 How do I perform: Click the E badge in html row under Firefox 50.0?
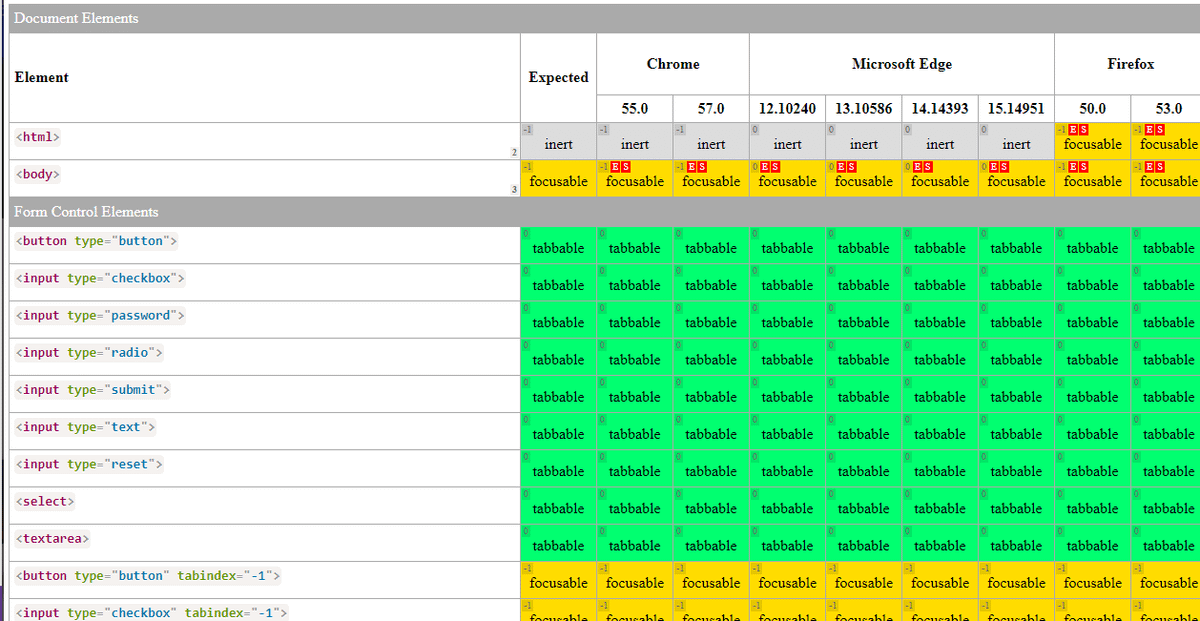click(x=1072, y=130)
